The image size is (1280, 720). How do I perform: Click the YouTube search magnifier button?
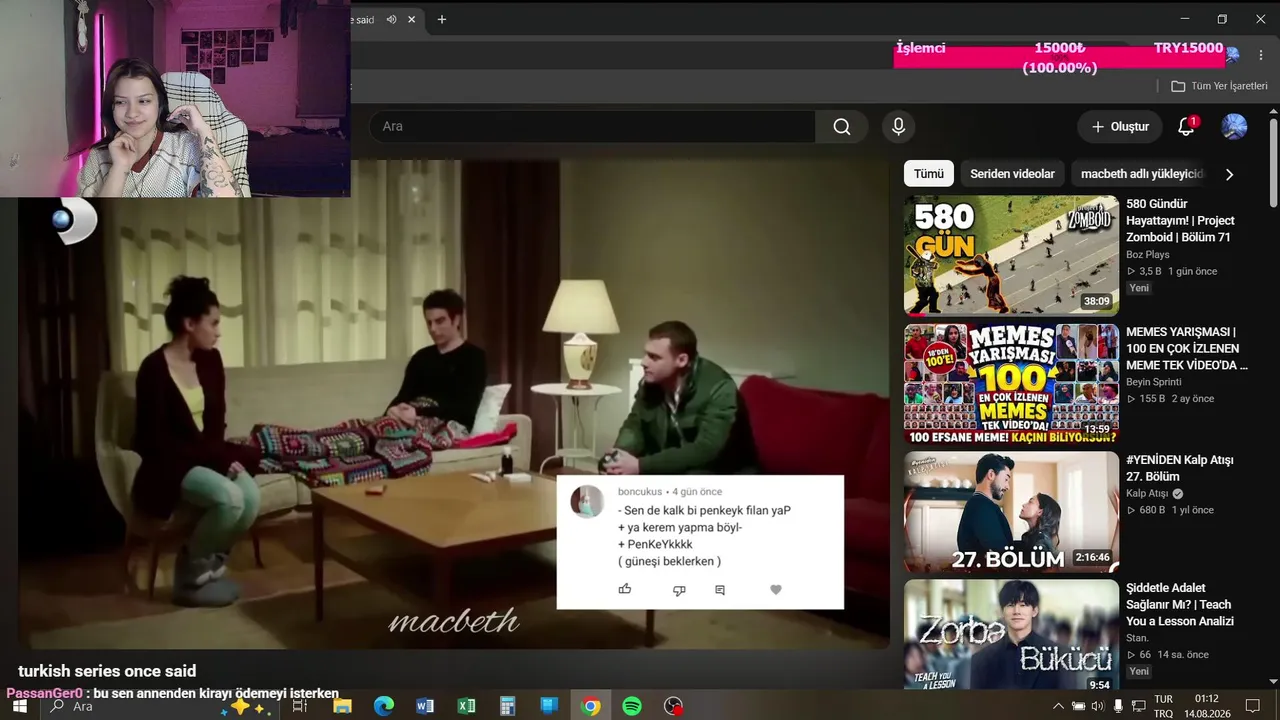842,127
